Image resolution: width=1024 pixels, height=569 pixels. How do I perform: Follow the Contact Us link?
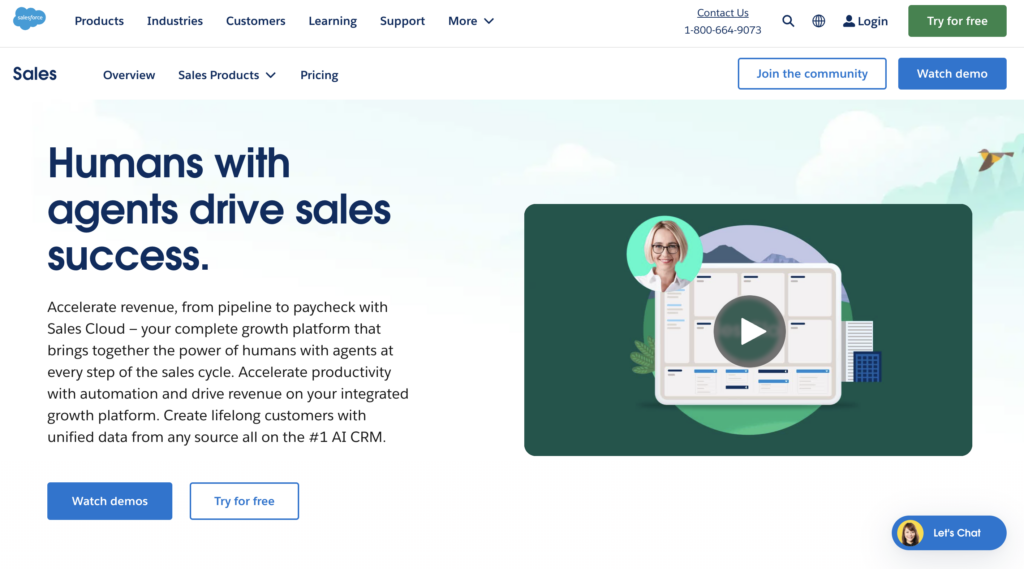[x=722, y=13]
